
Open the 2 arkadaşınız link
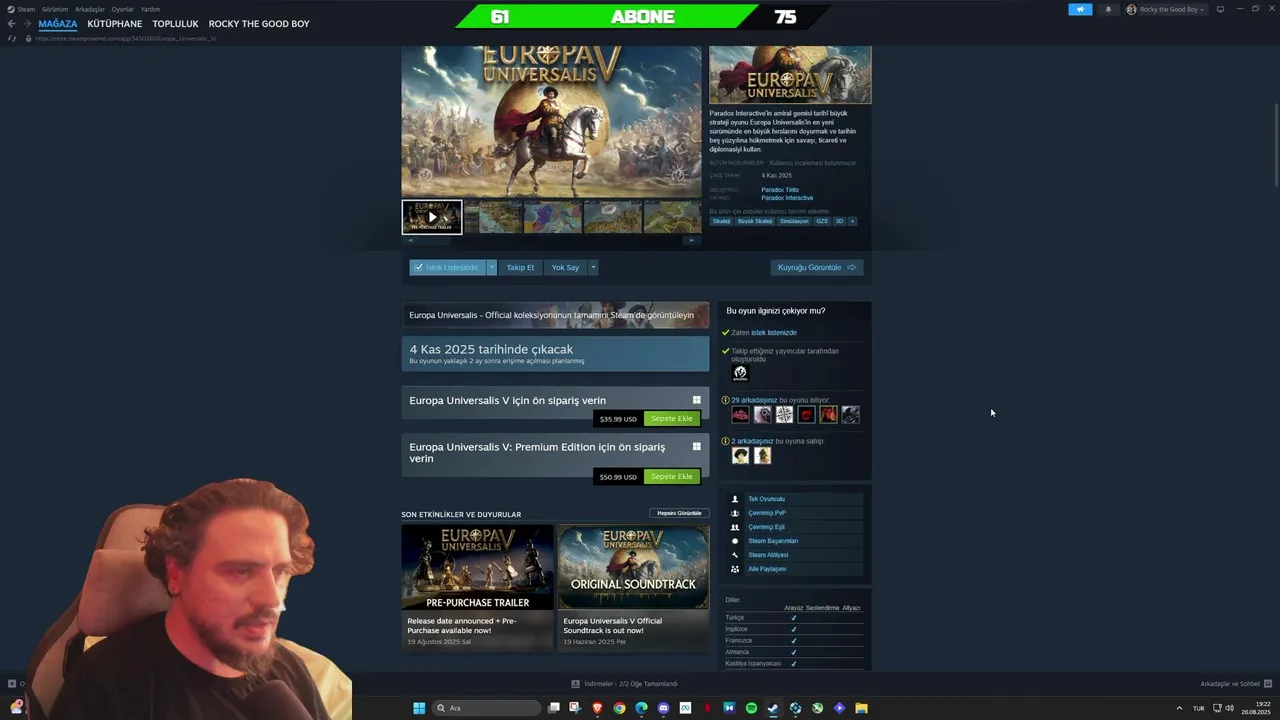pyautogui.click(x=752, y=441)
